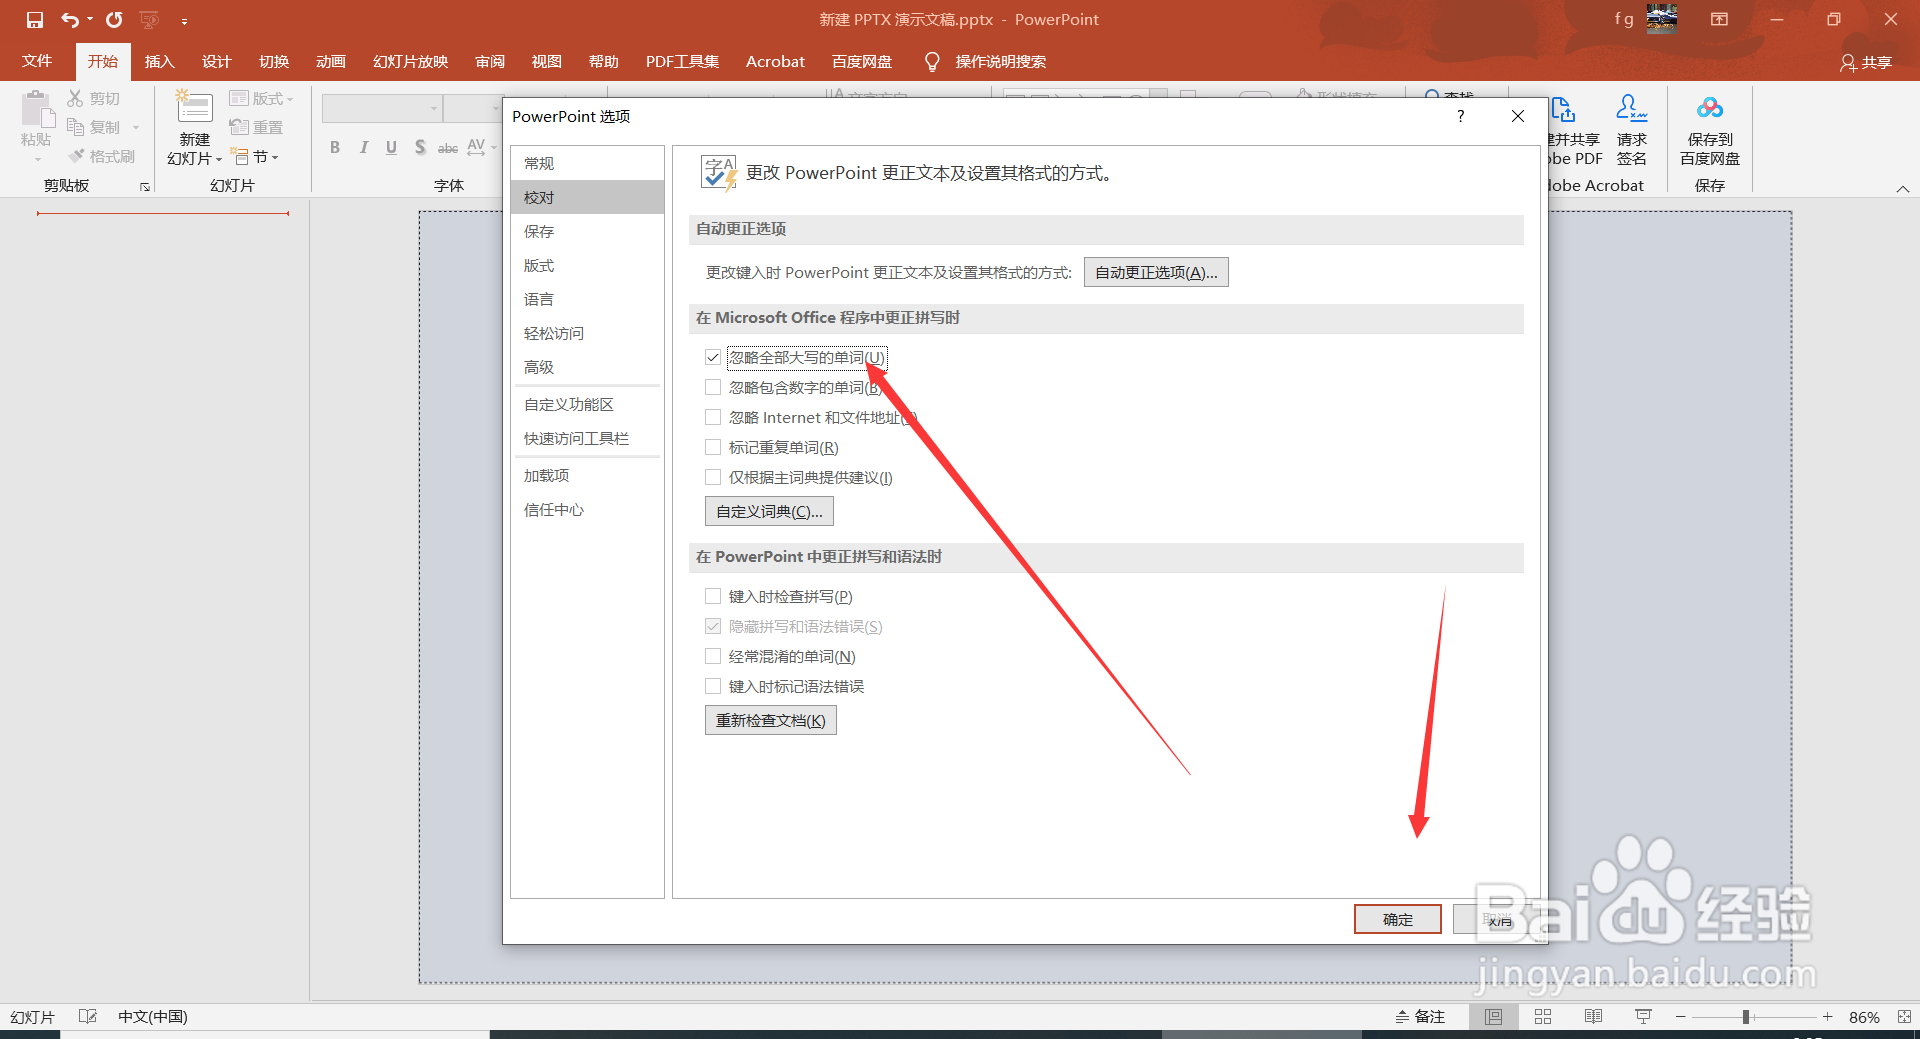
Task: Click Recheck Document (重新检查文档) button
Action: [770, 720]
